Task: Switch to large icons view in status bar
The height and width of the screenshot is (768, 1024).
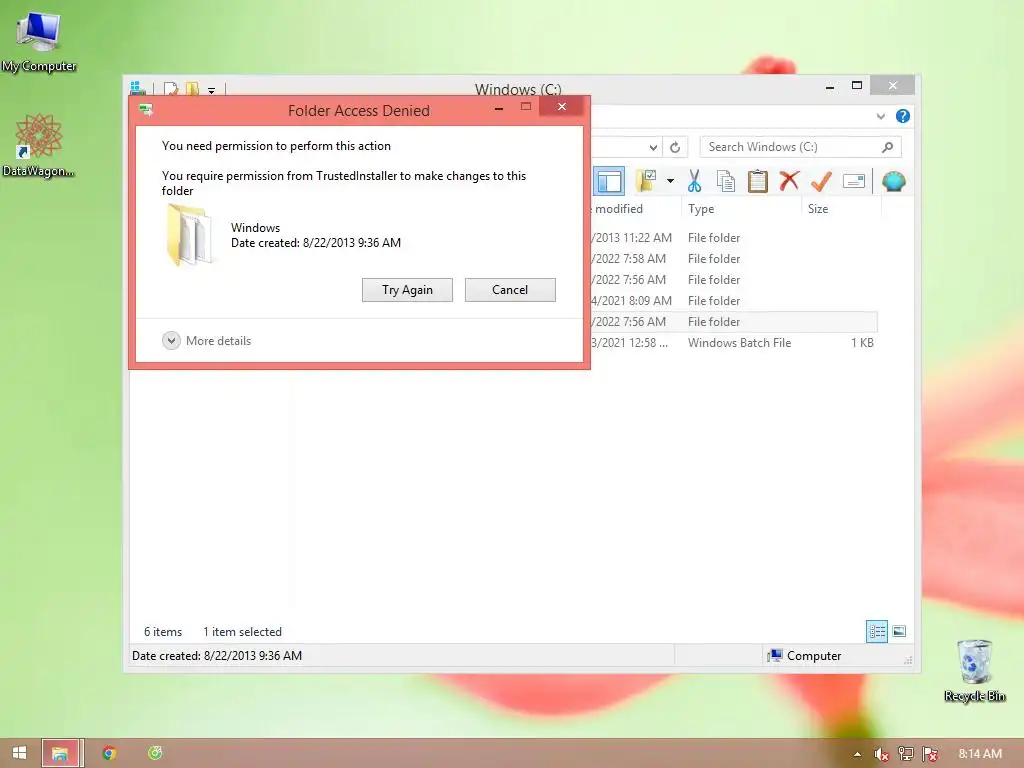Action: point(899,632)
